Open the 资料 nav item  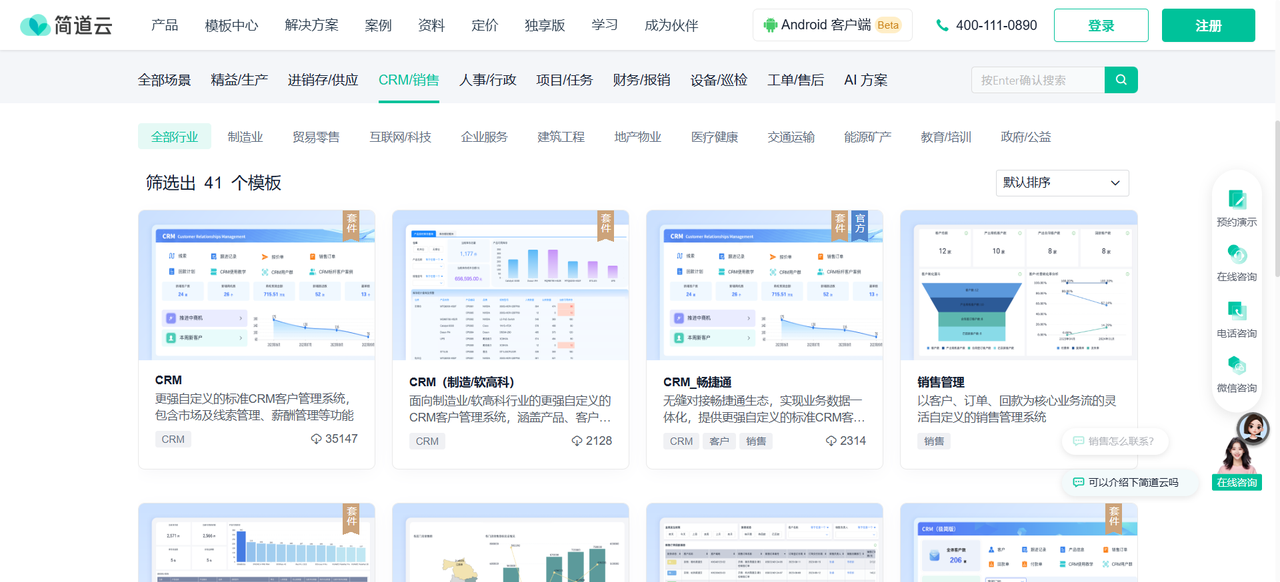coord(431,25)
